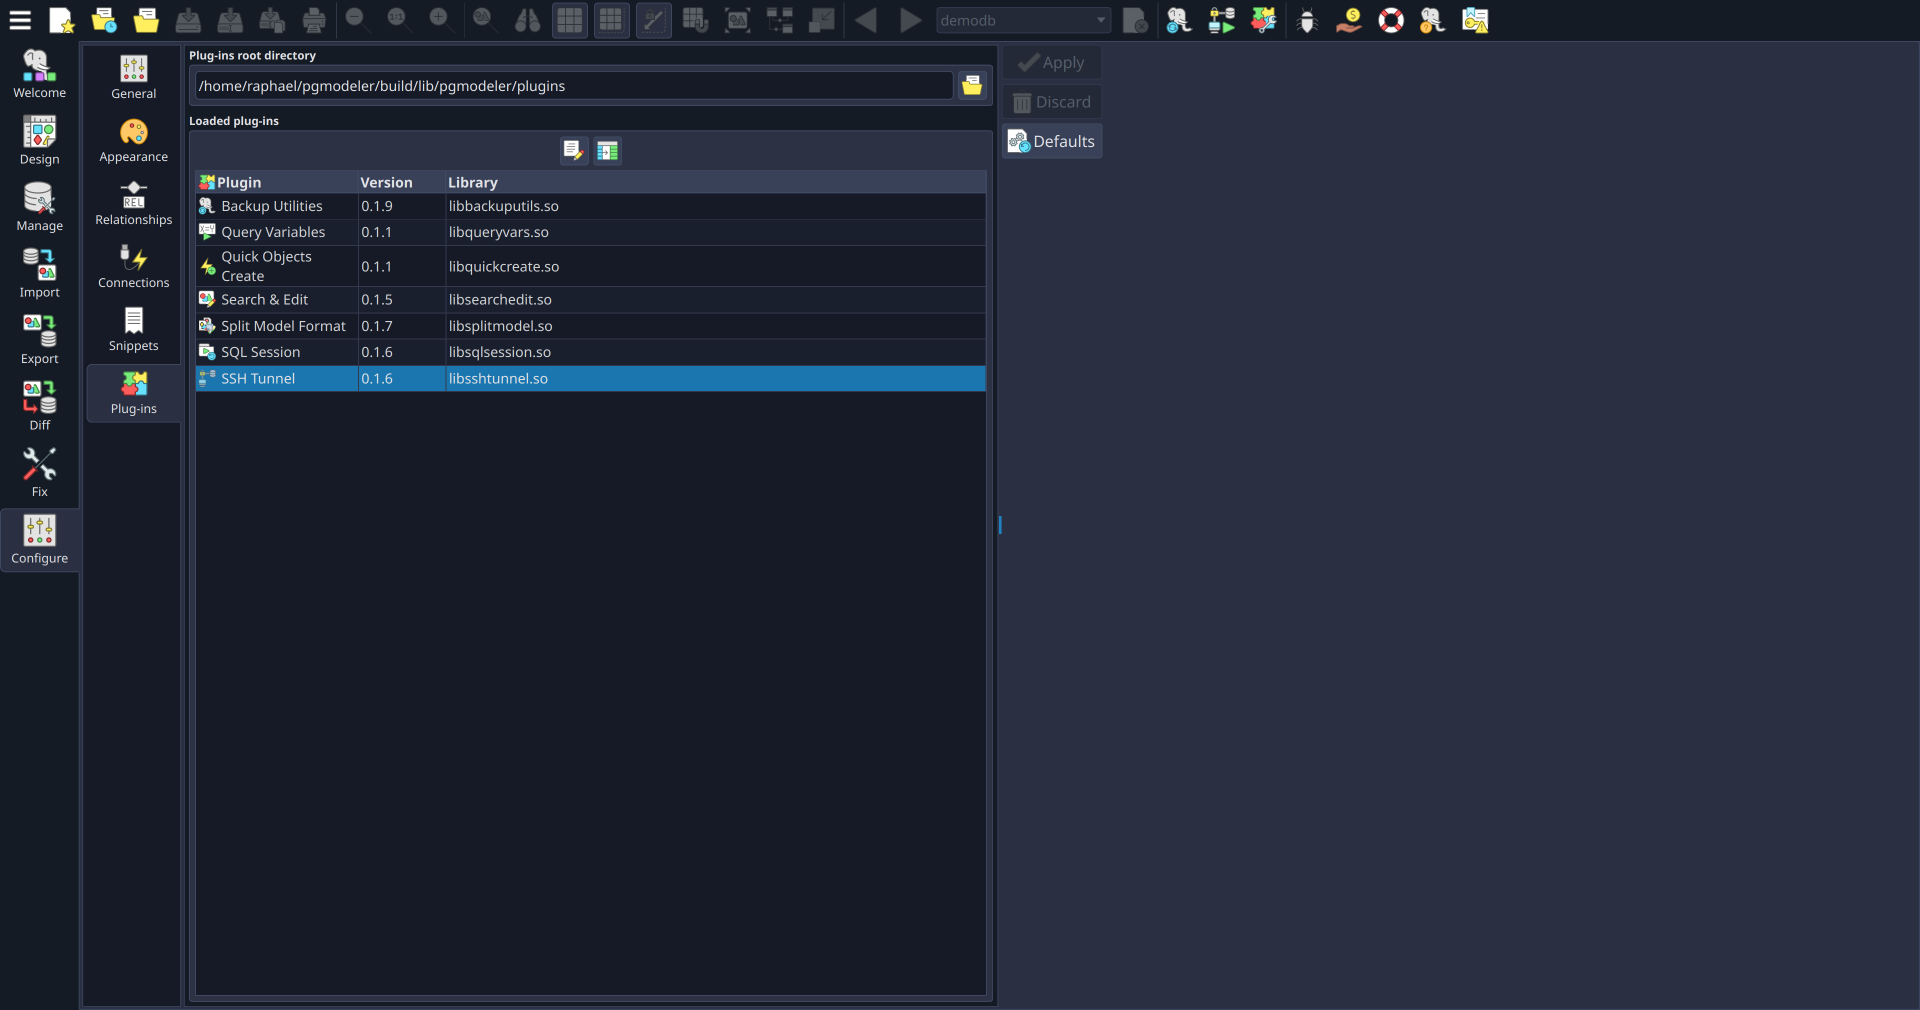Restore Defaults for plug-in settings
Image resolution: width=1920 pixels, height=1010 pixels.
(x=1051, y=141)
